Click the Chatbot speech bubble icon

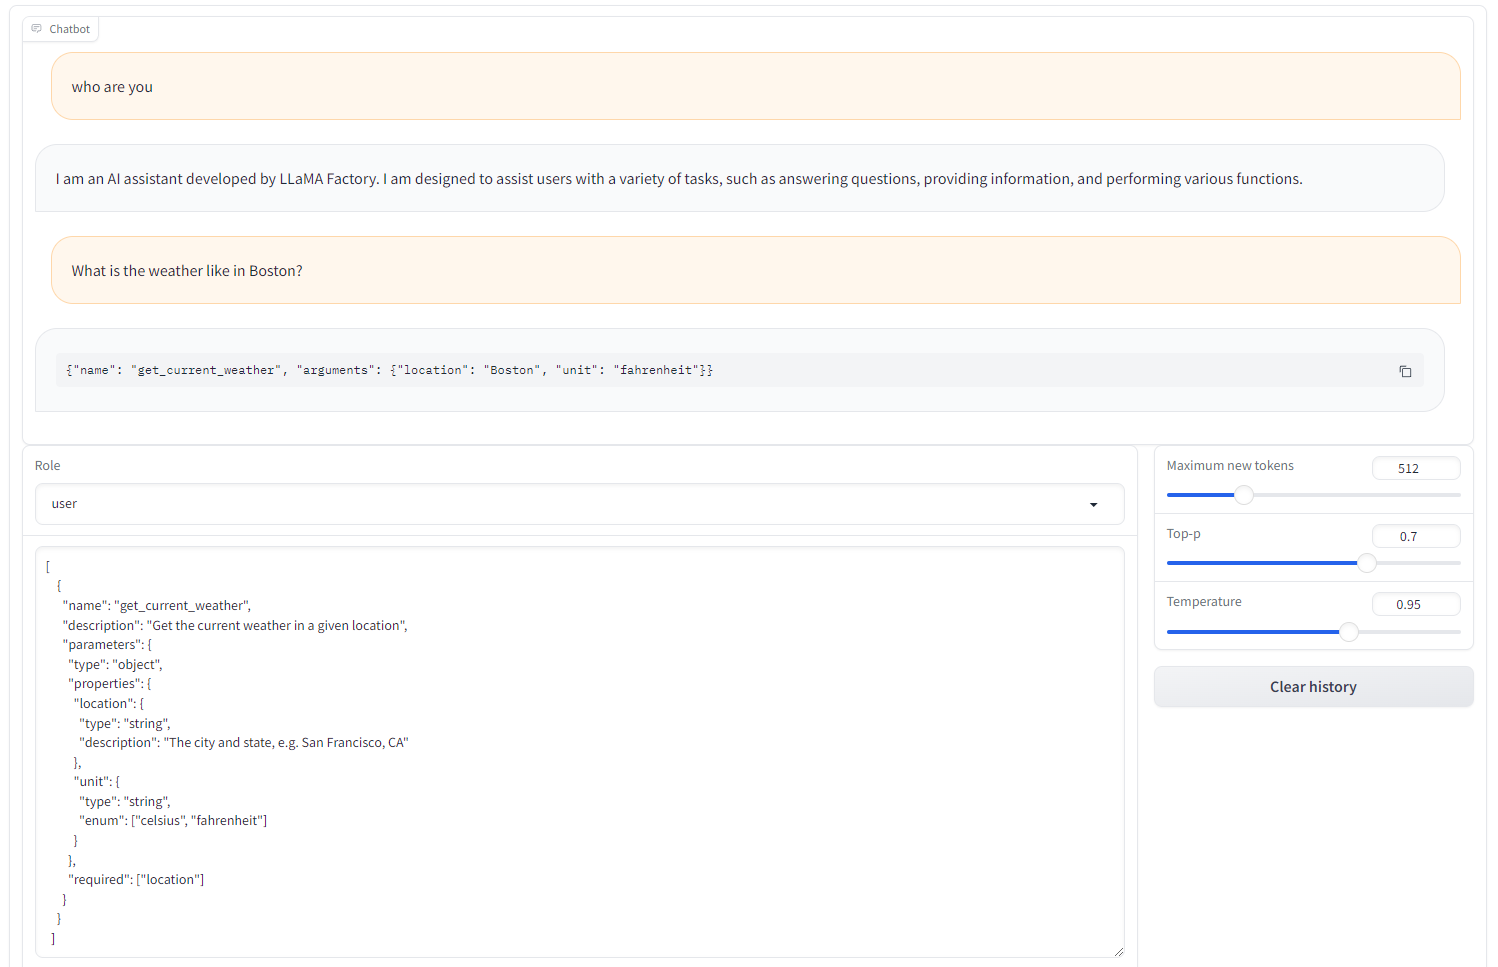coord(37,29)
